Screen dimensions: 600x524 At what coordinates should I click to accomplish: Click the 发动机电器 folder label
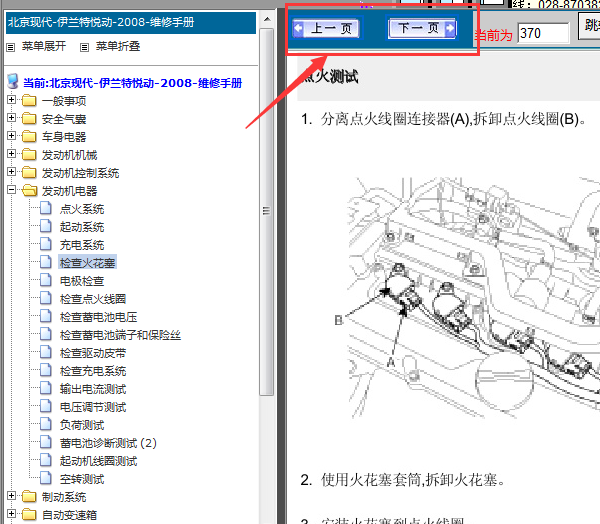pos(69,191)
